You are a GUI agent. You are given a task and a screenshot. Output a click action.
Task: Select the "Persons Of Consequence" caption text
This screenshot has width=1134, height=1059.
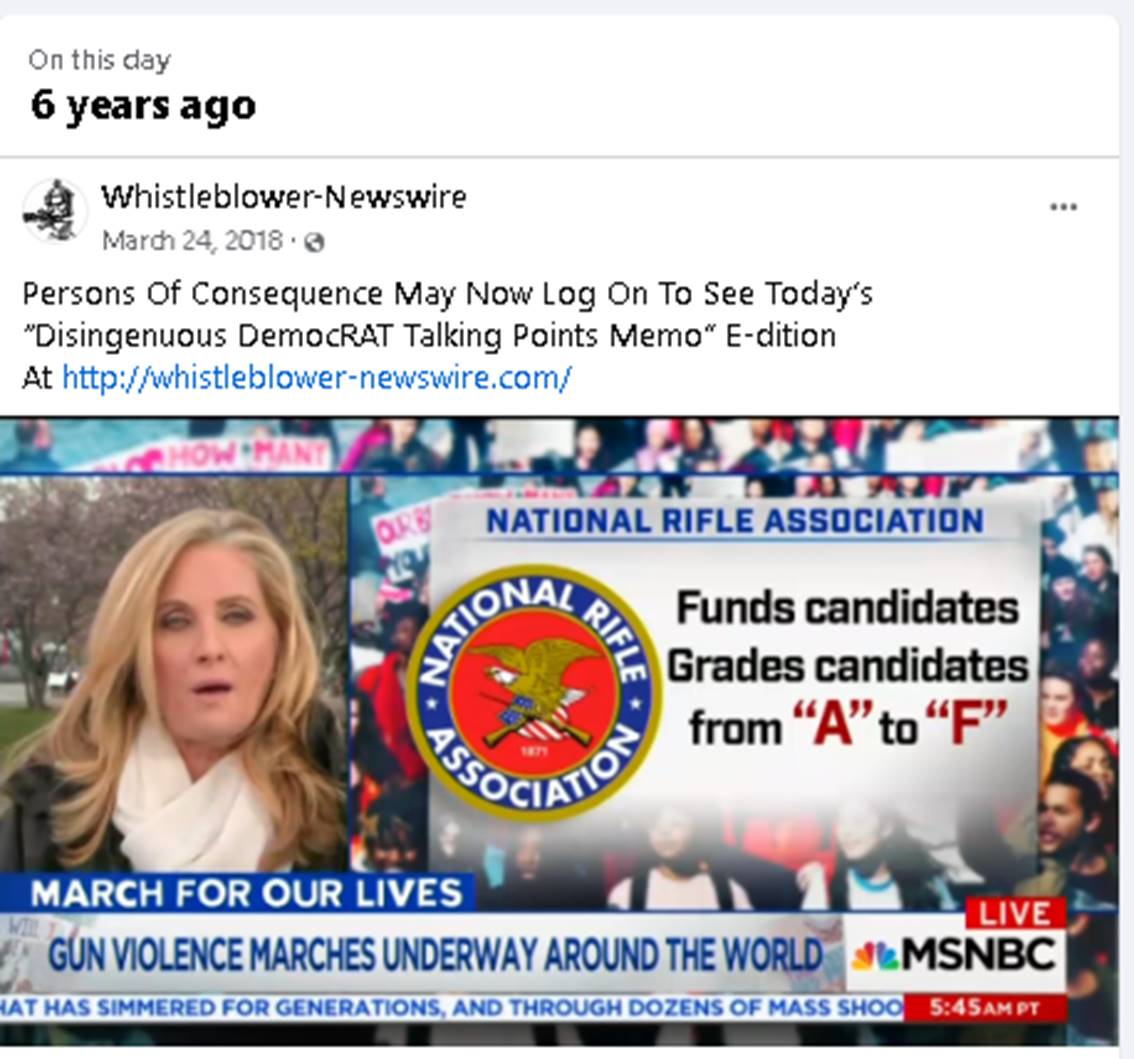[x=202, y=294]
